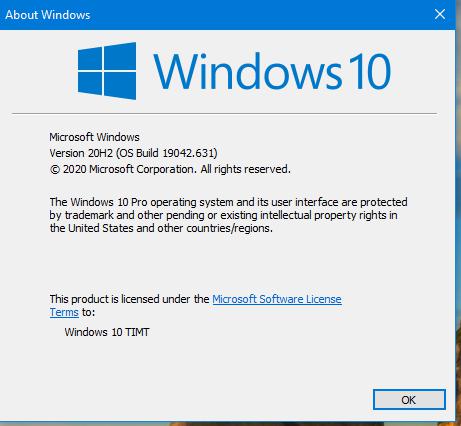Viewport: 461px width, 426px height.
Task: Click the trademark and intellectual property line
Action: (223, 215)
